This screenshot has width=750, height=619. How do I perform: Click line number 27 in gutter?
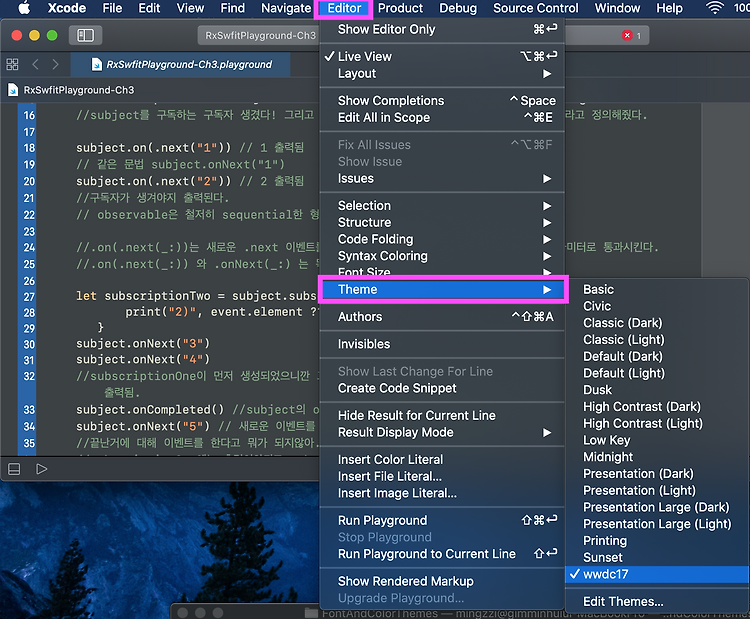29,297
